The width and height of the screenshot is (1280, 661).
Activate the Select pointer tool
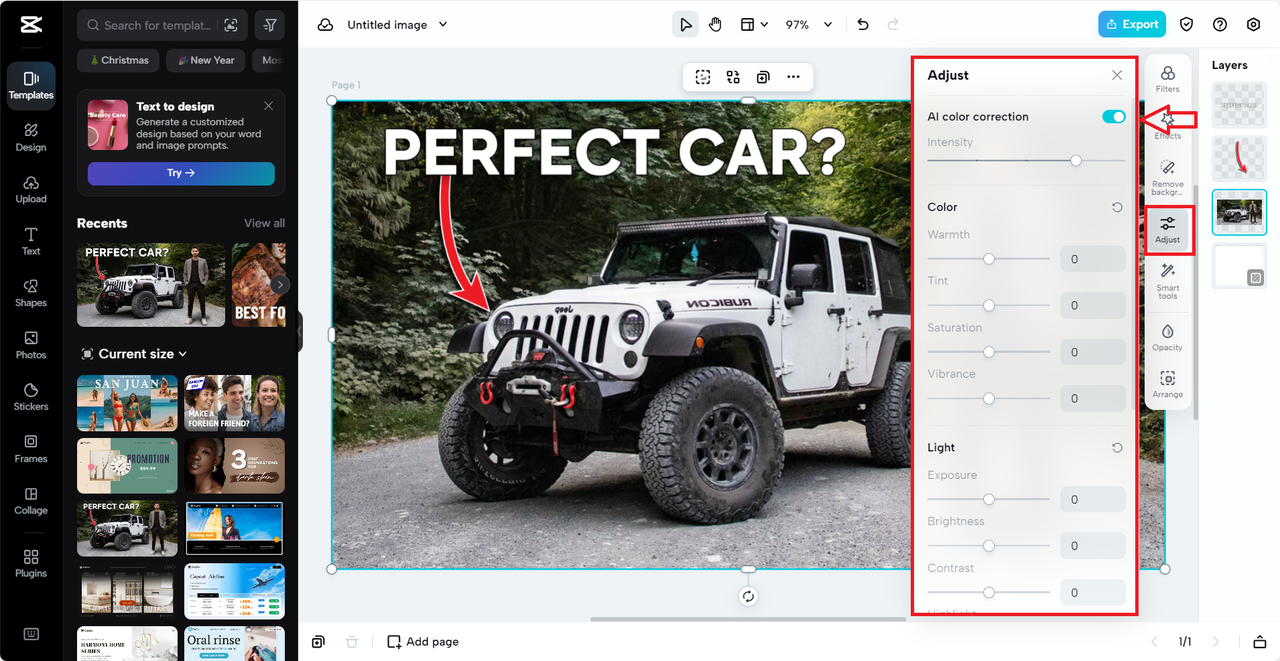(685, 25)
